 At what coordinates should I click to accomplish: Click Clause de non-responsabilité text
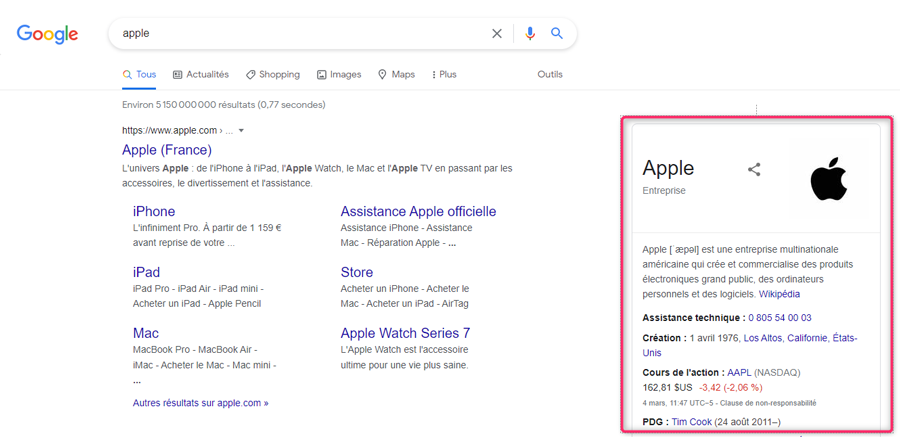click(767, 403)
